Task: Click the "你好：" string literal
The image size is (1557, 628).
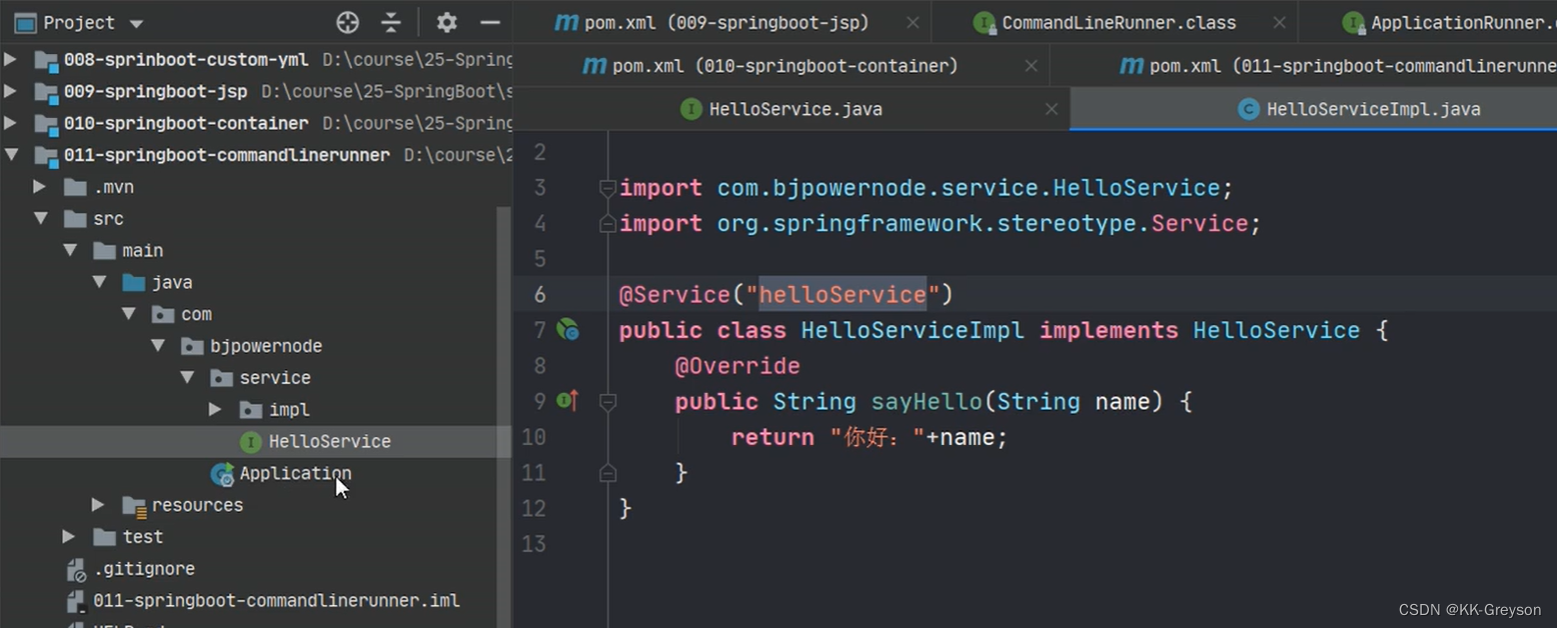Action: pos(877,438)
